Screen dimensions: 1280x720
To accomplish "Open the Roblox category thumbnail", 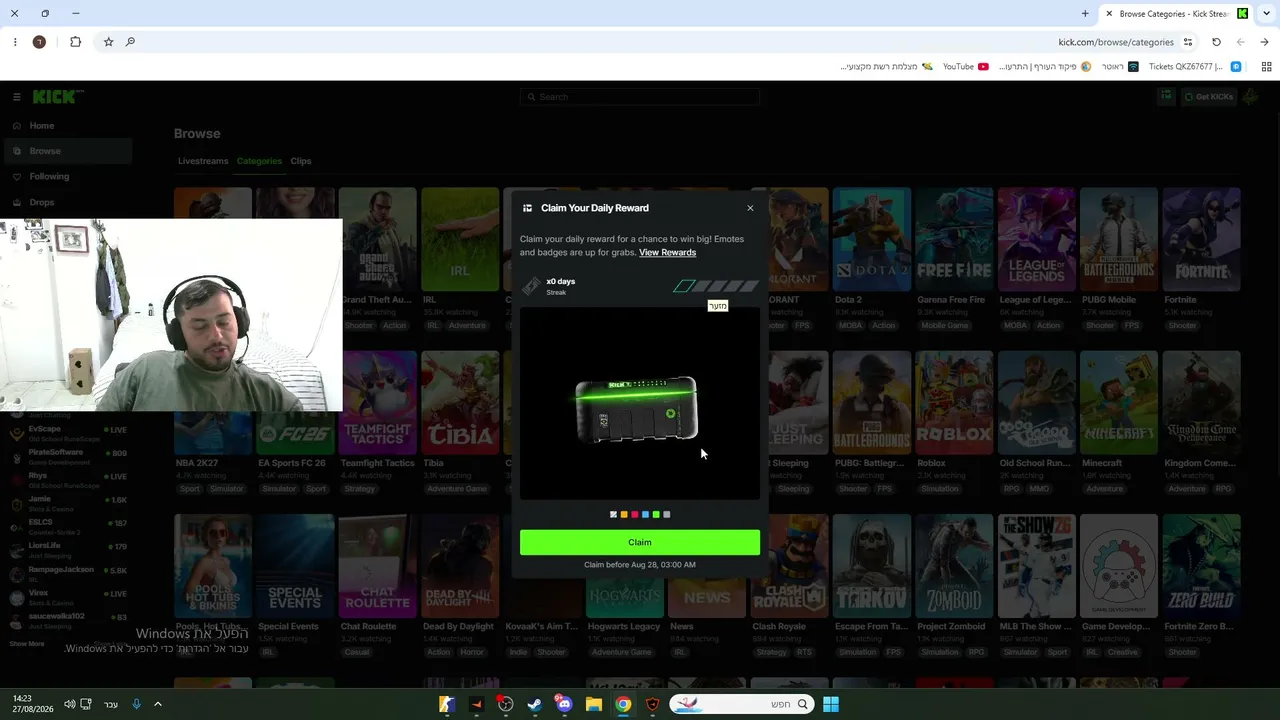I will click(954, 402).
